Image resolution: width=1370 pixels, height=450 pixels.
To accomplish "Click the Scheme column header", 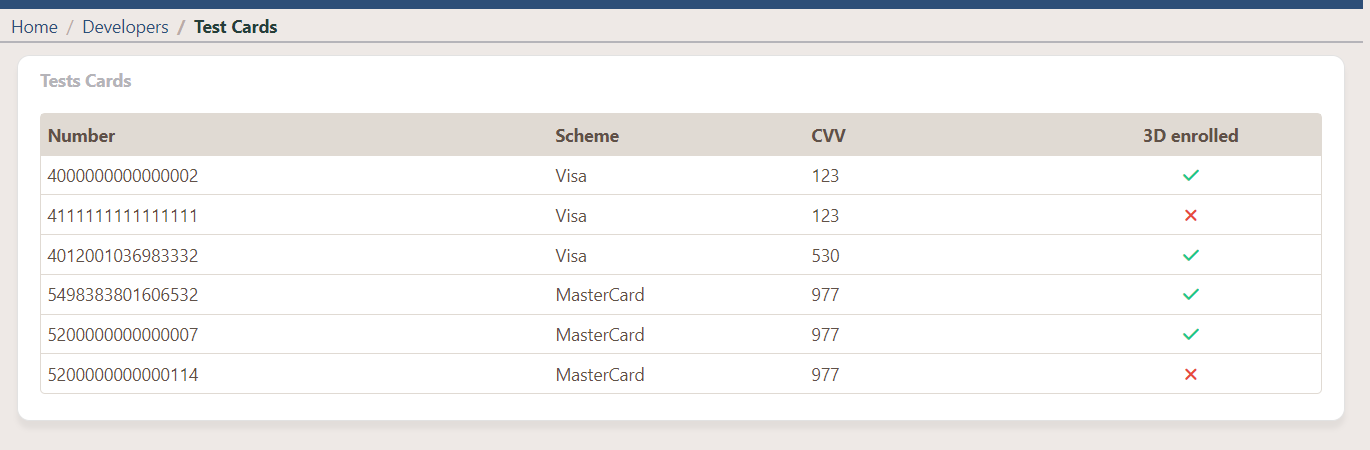I will 587,136.
